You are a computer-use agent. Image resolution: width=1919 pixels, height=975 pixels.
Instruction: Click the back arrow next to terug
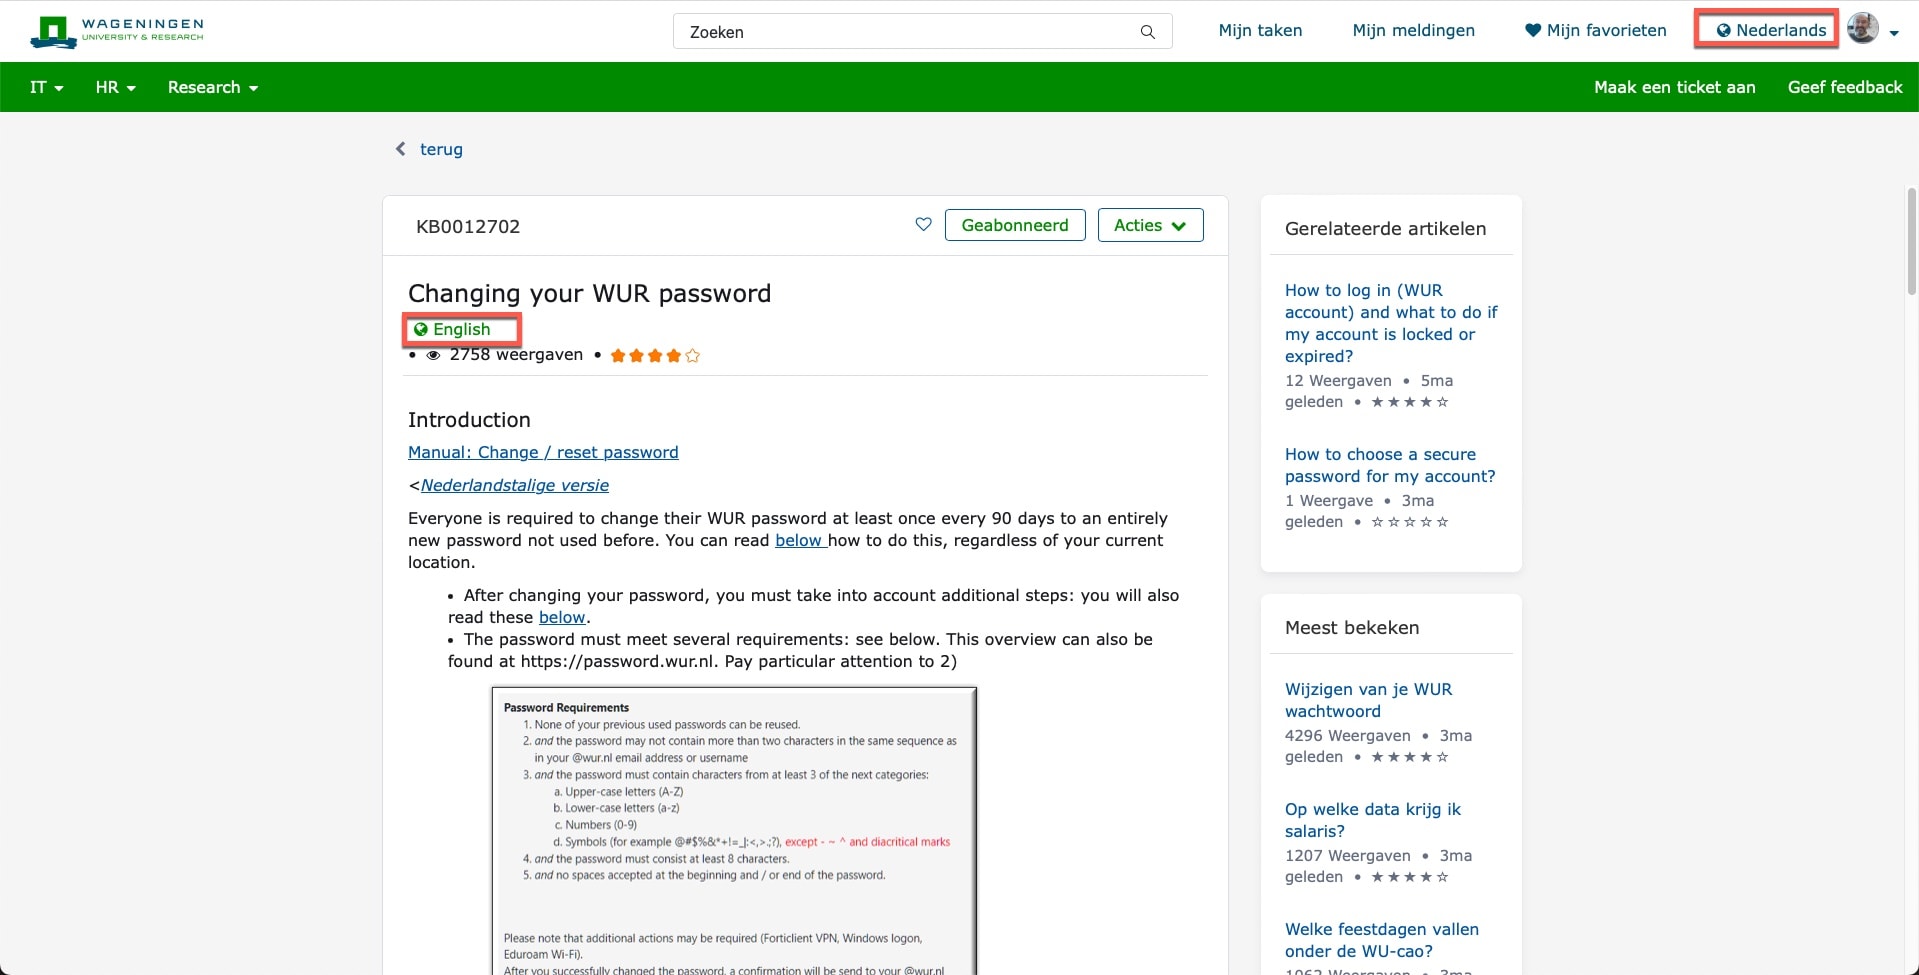click(400, 148)
